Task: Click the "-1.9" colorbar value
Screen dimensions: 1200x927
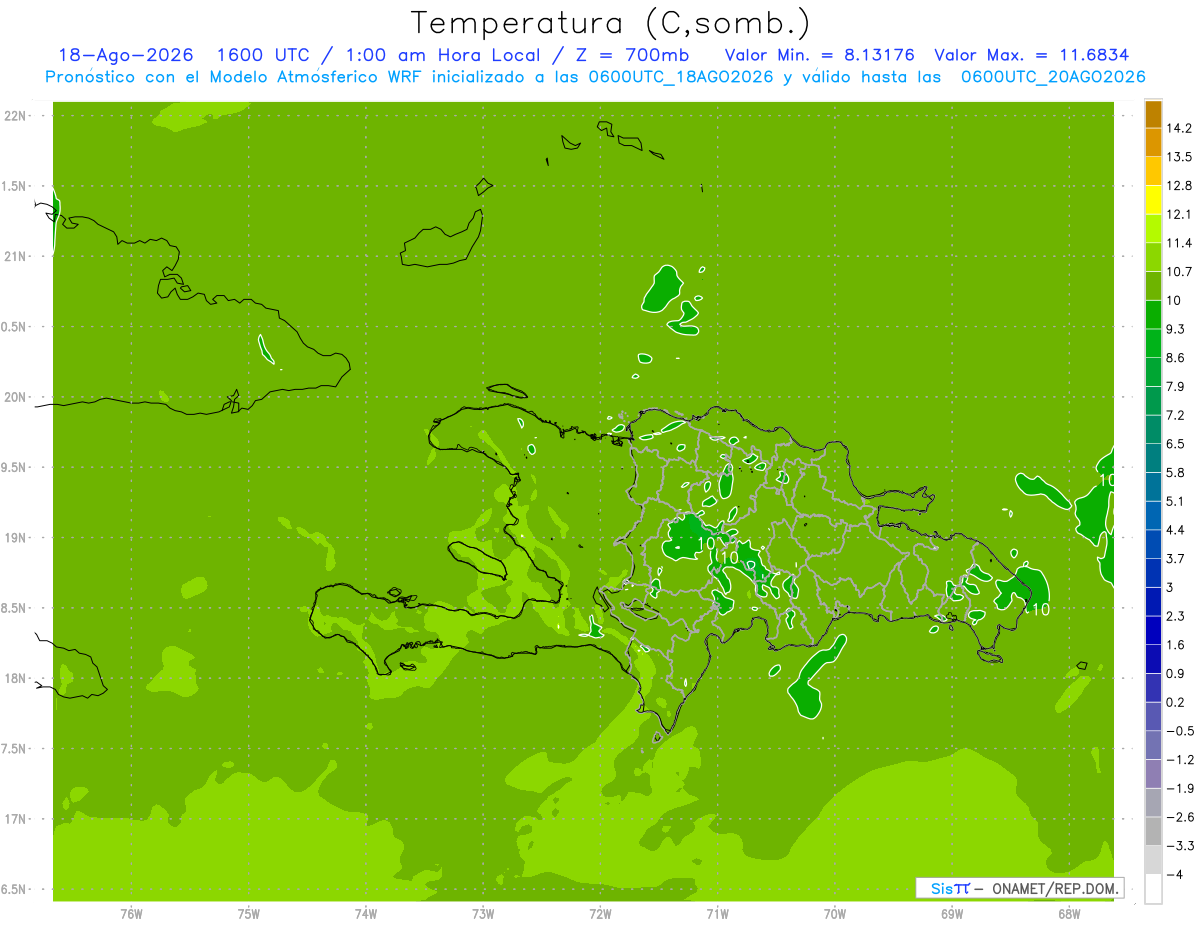Action: tap(1179, 788)
